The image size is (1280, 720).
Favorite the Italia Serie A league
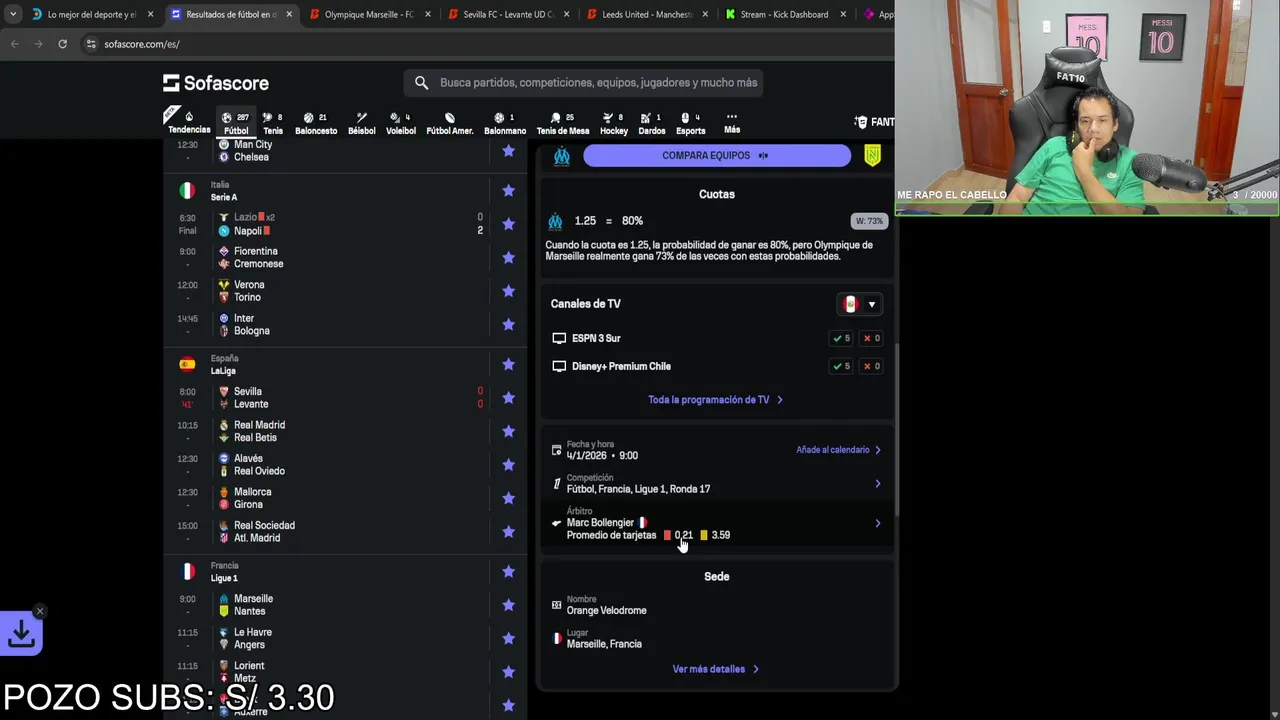pos(508,191)
